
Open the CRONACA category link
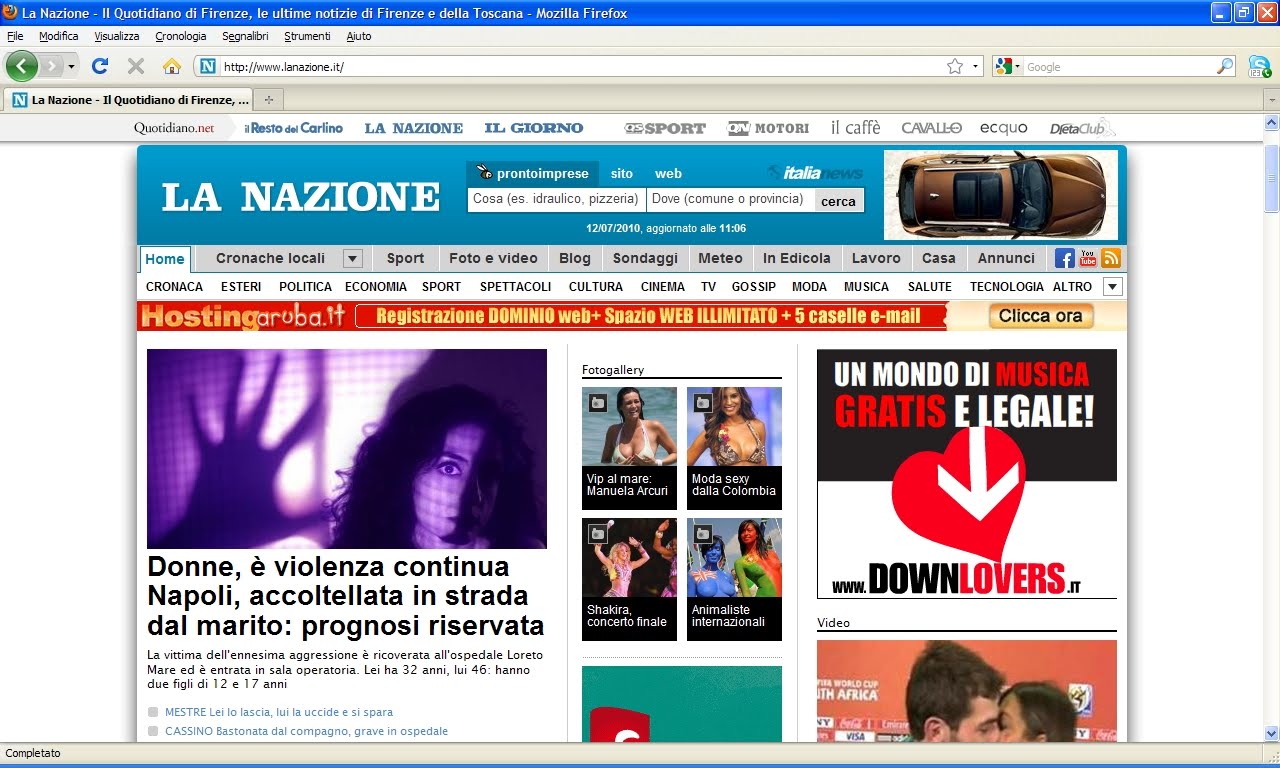pyautogui.click(x=174, y=286)
